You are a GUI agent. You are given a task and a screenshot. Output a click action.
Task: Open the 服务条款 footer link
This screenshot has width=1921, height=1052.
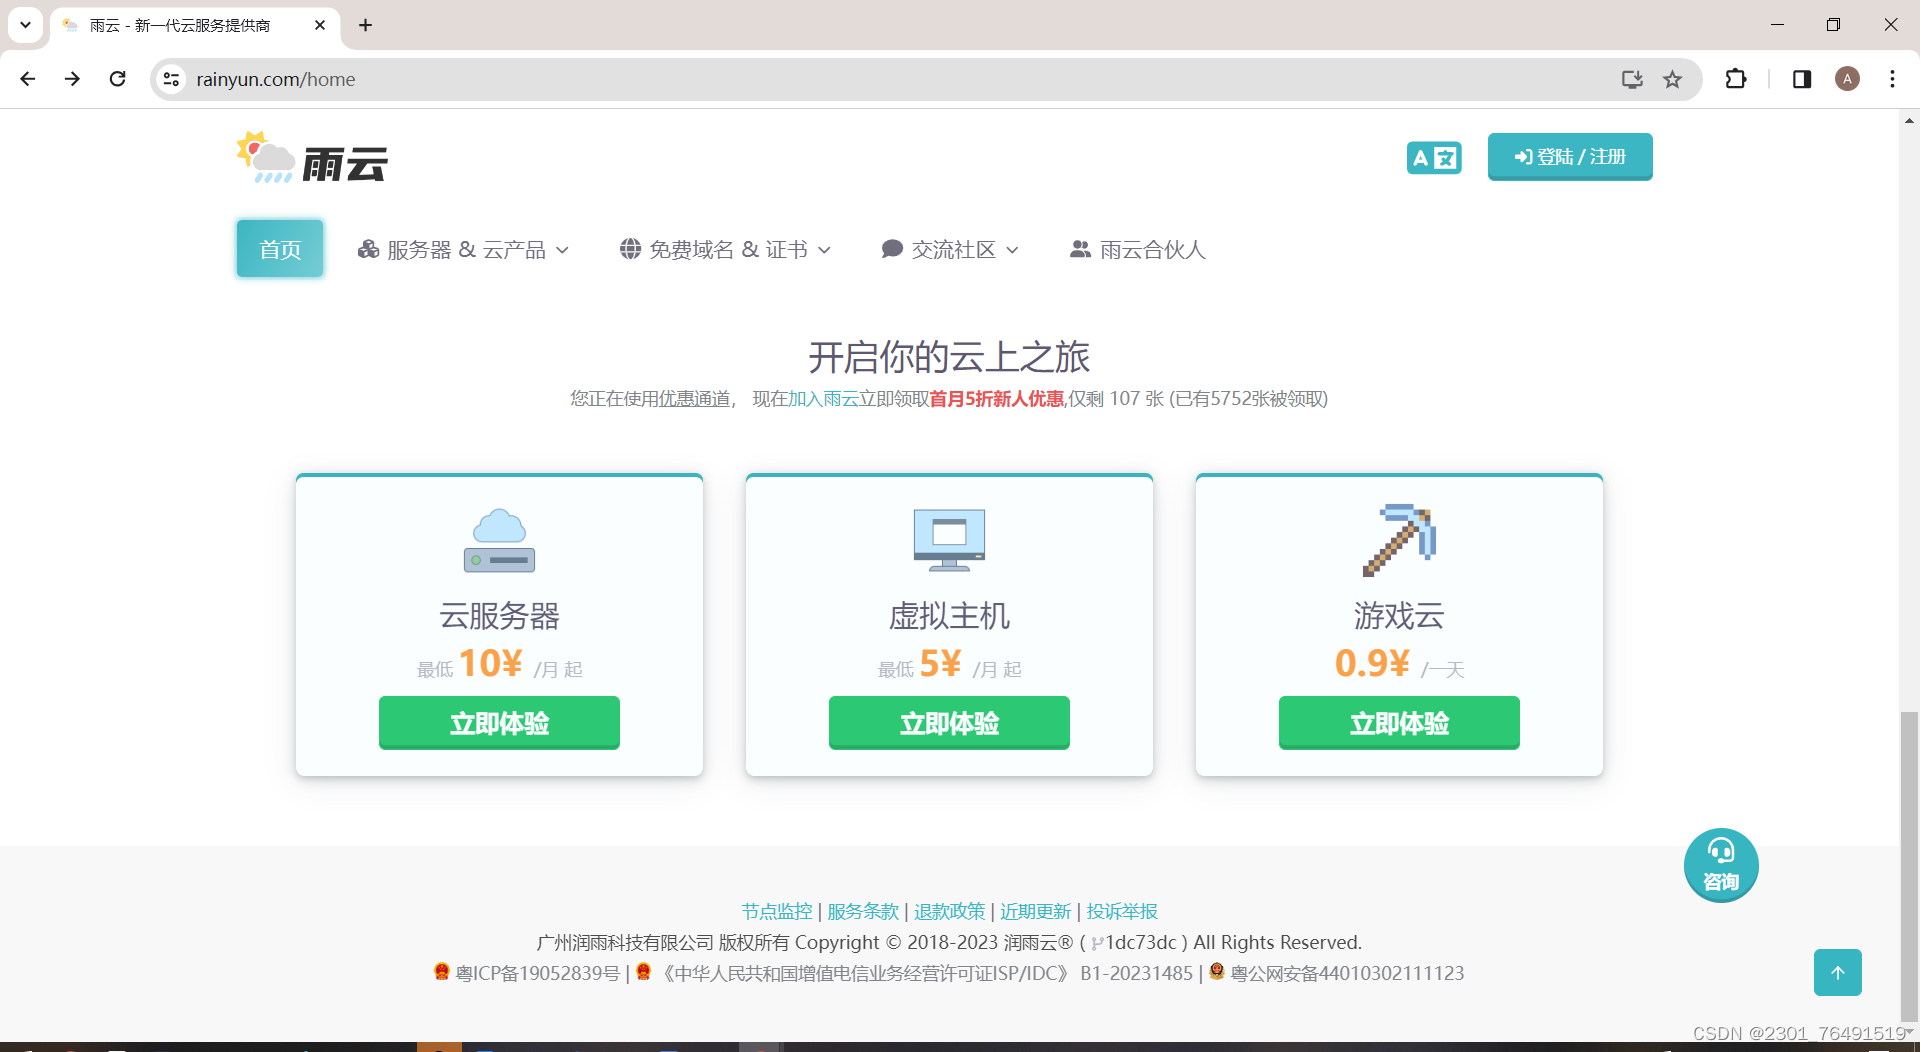(x=863, y=912)
